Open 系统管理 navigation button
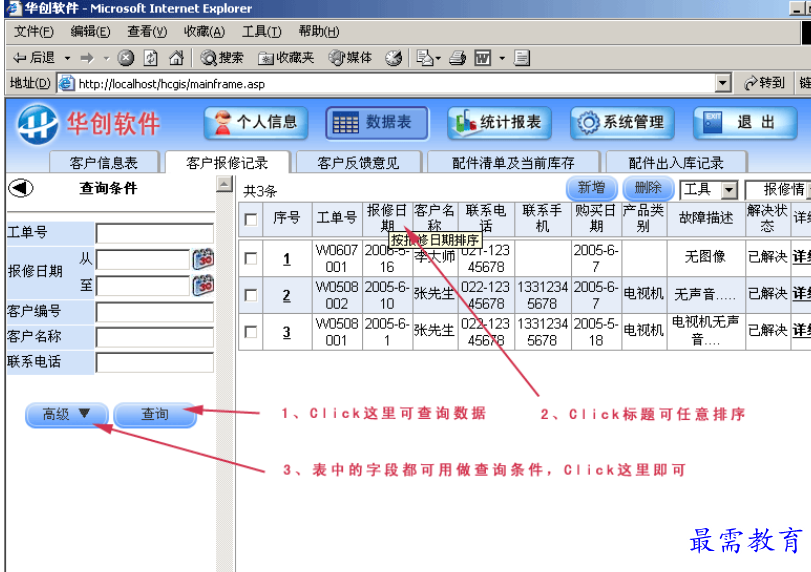Viewport: 811px width, 572px height. (622, 123)
